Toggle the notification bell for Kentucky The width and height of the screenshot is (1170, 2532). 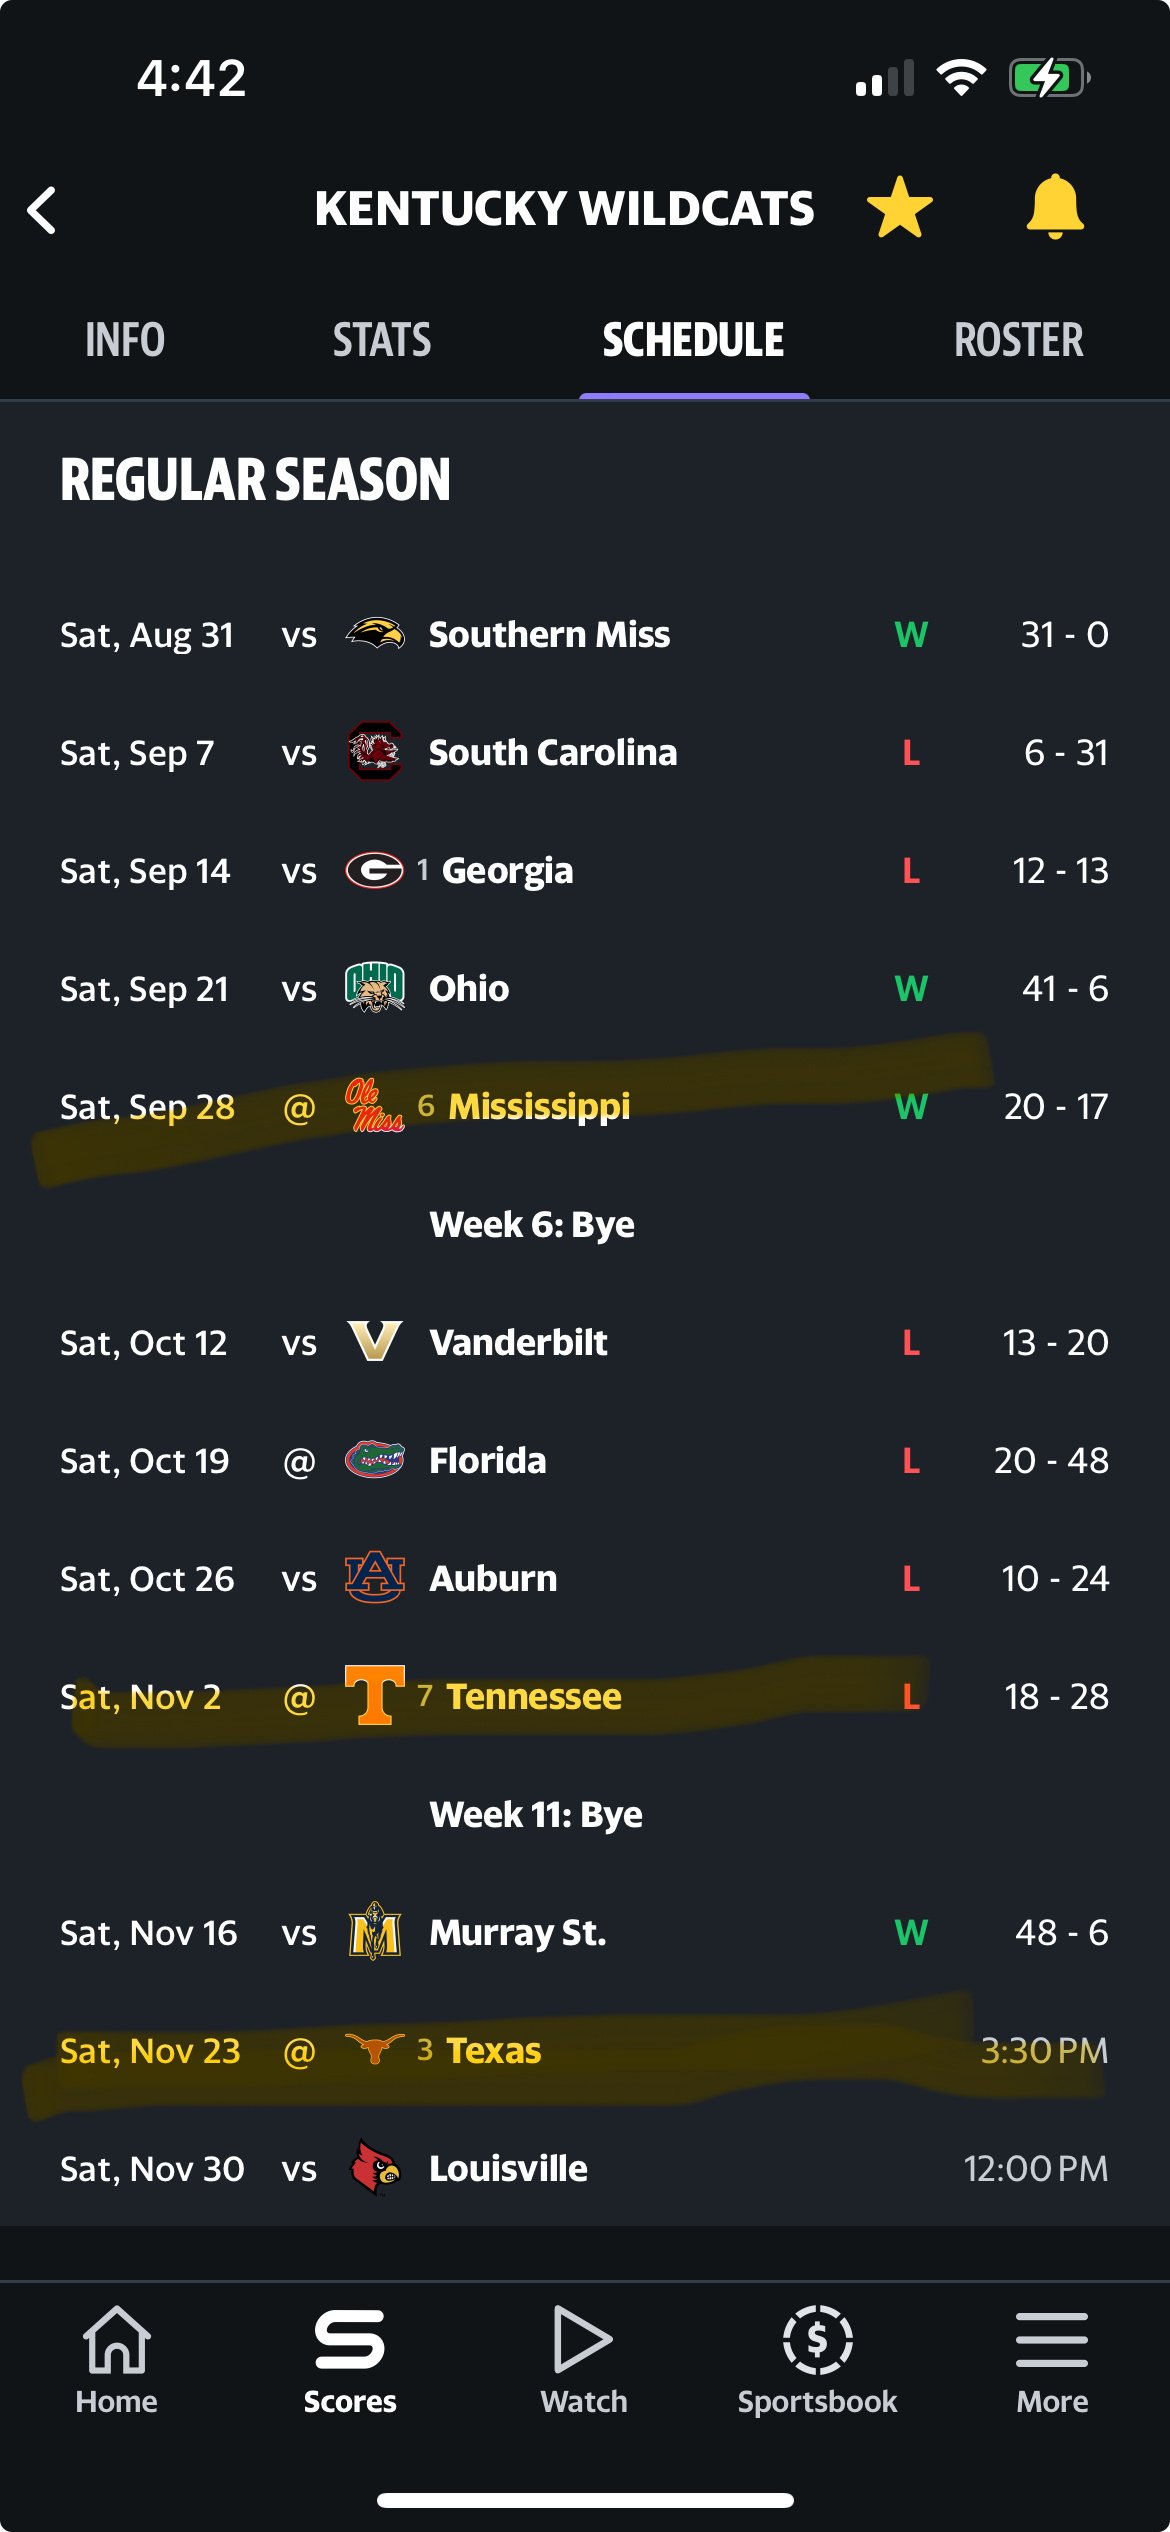pyautogui.click(x=1054, y=207)
